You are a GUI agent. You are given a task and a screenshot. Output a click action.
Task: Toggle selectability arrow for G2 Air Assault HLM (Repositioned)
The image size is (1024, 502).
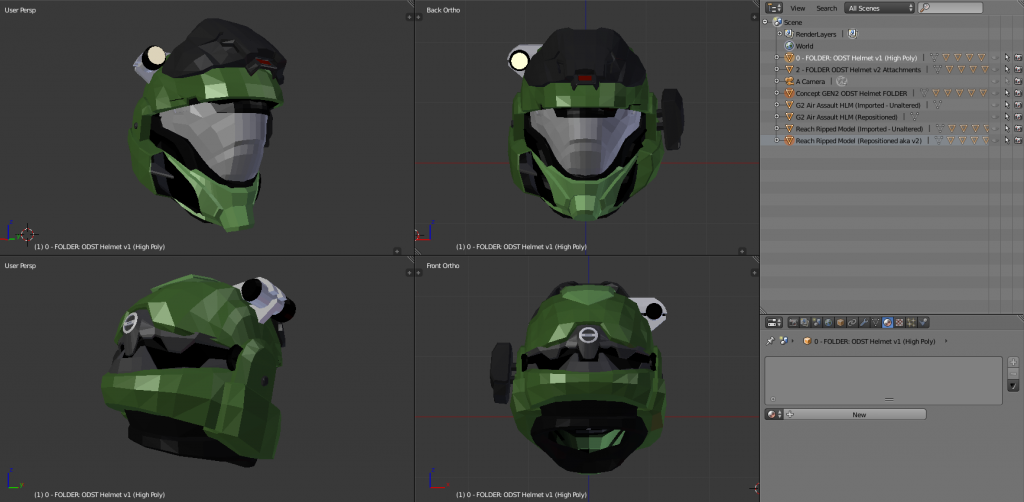pyautogui.click(x=1007, y=117)
